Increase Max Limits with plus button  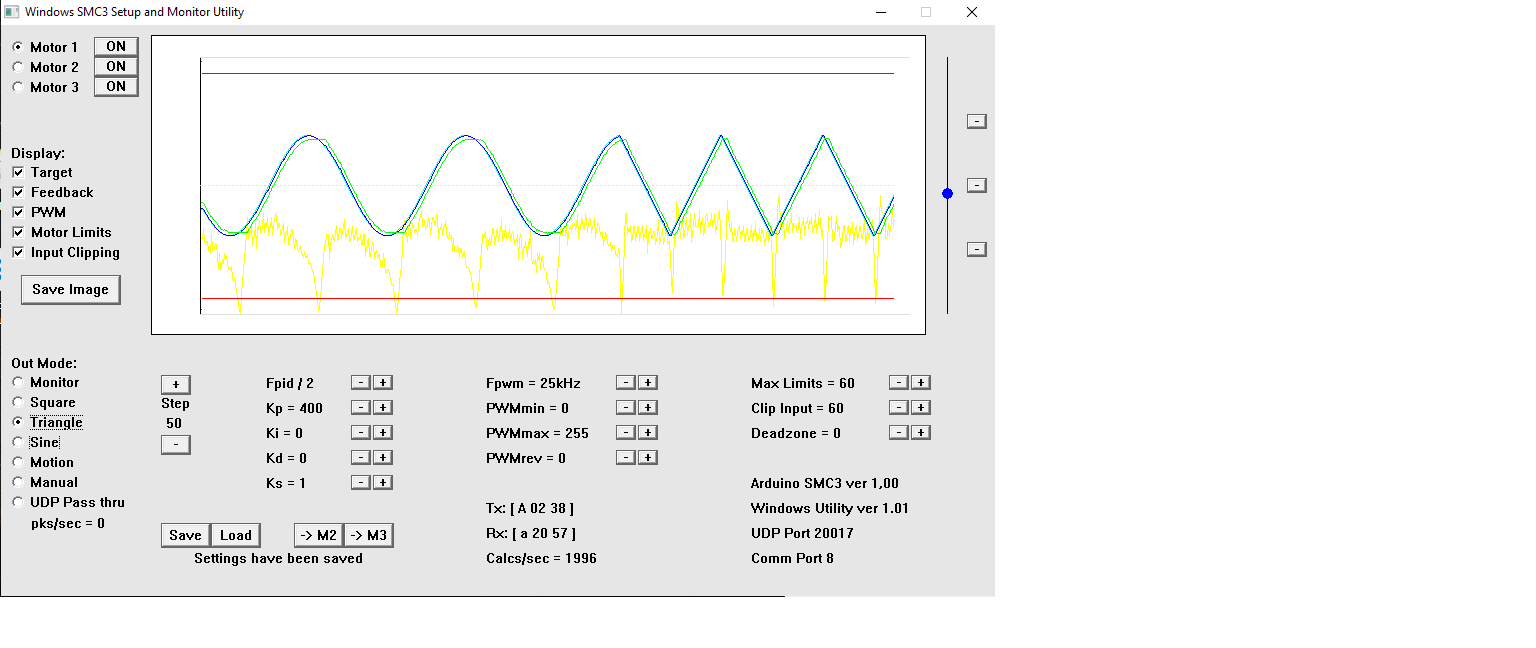(921, 383)
